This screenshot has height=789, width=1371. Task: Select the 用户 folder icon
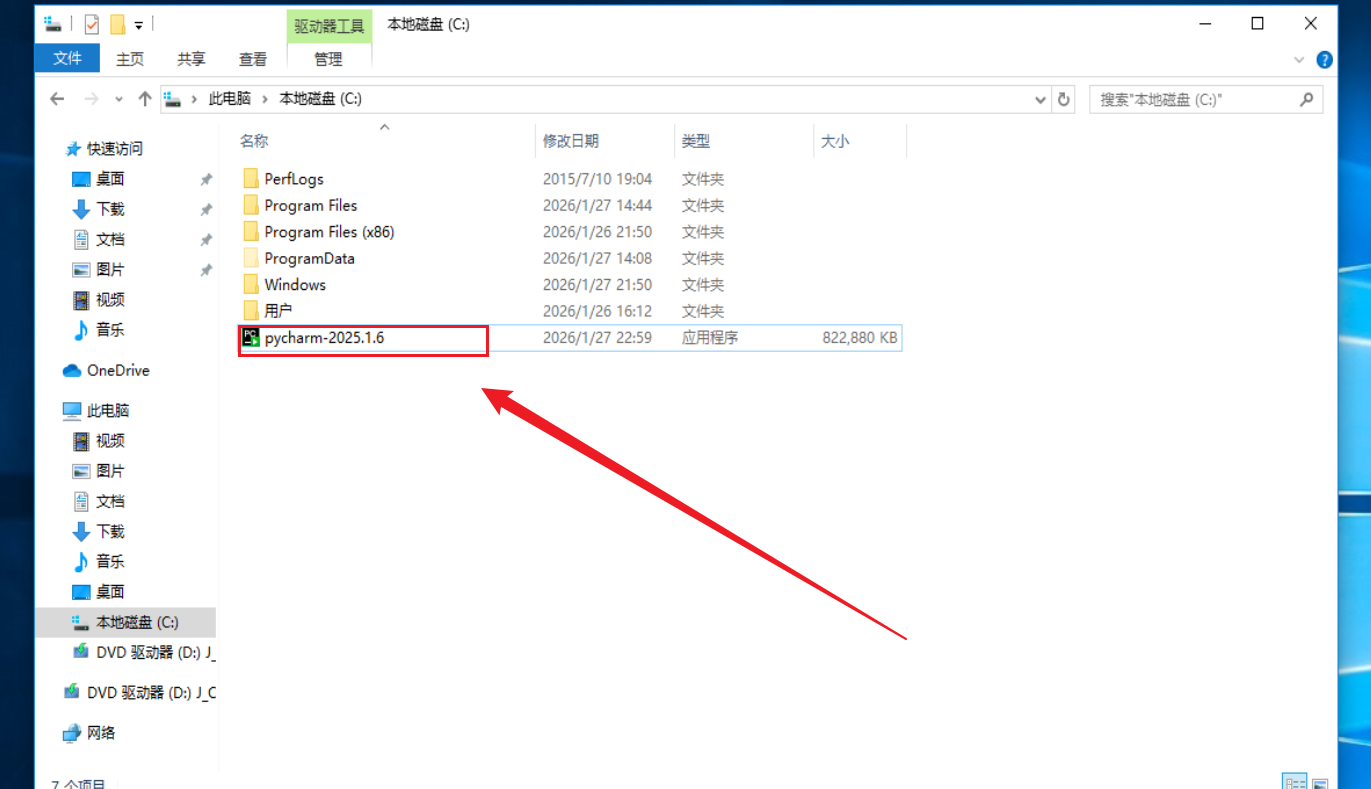251,311
